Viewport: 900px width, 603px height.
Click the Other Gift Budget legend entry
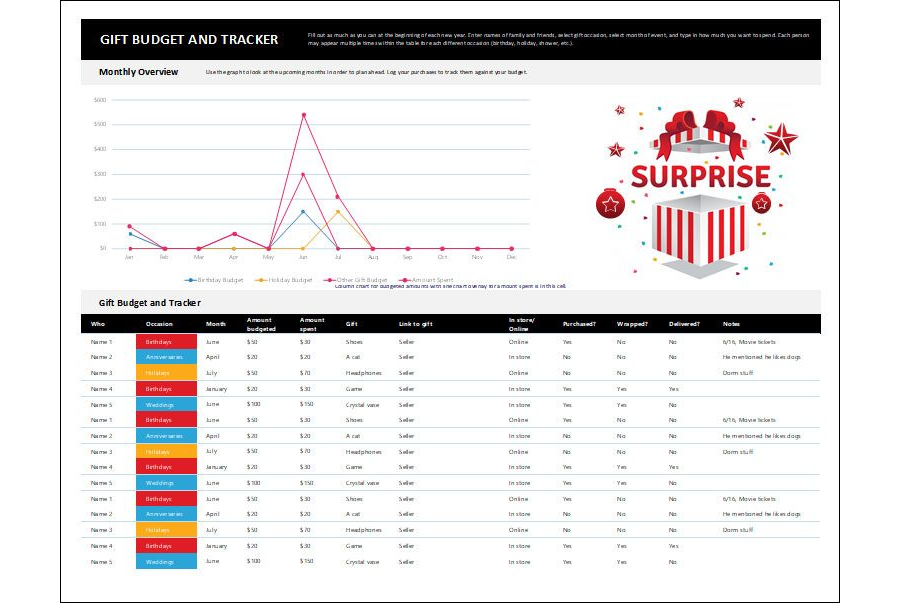coord(355,280)
